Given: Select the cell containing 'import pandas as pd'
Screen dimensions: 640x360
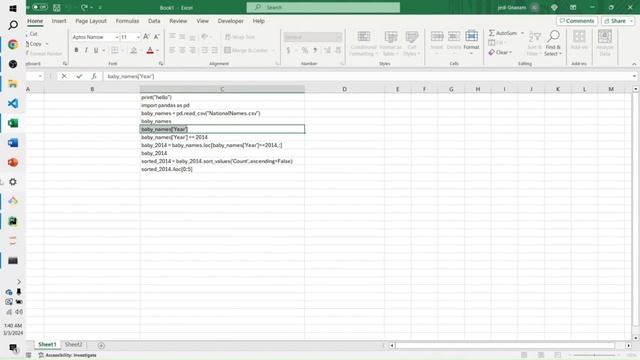Looking at the screenshot, I should click(222, 105).
